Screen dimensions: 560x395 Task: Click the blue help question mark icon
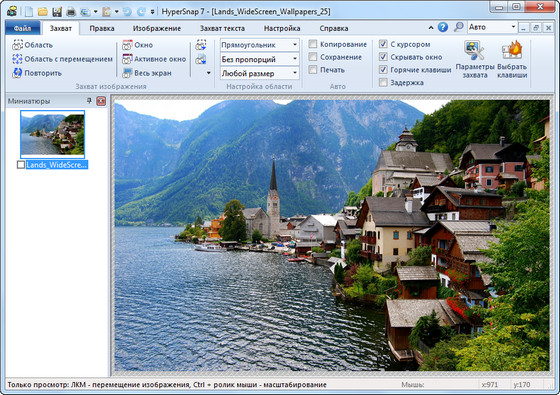(443, 27)
